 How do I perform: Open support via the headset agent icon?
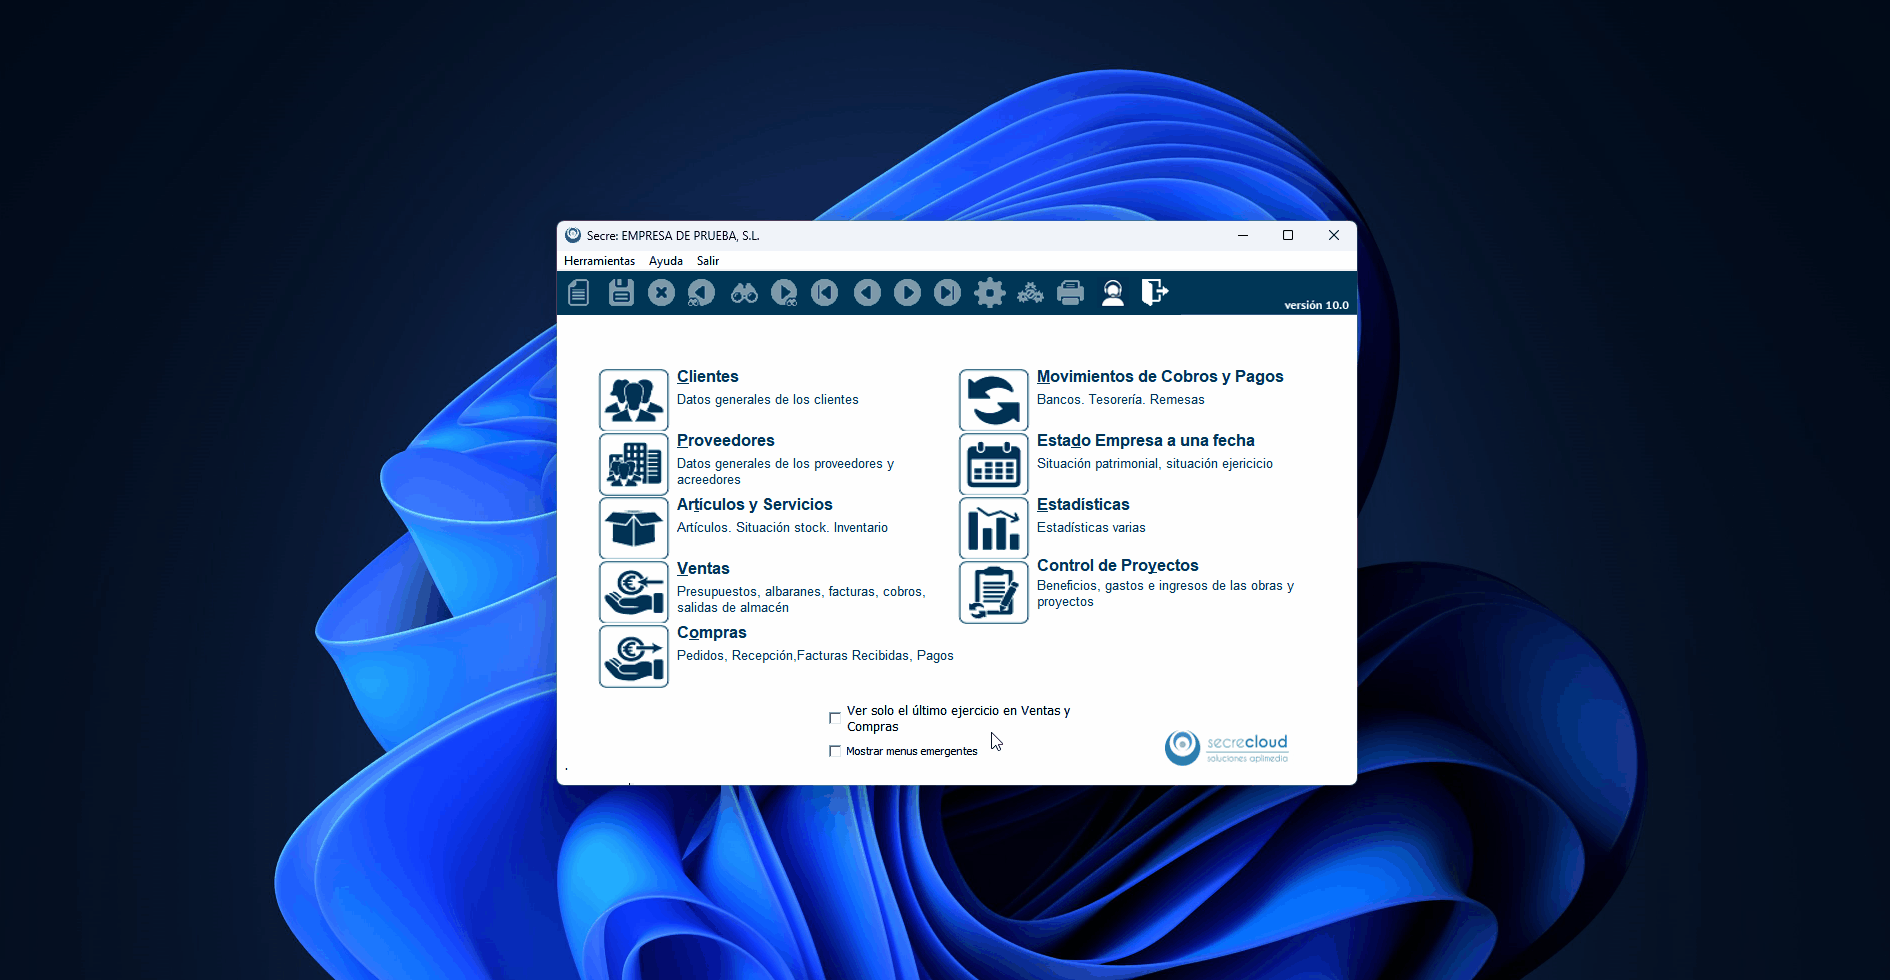pos(1112,293)
